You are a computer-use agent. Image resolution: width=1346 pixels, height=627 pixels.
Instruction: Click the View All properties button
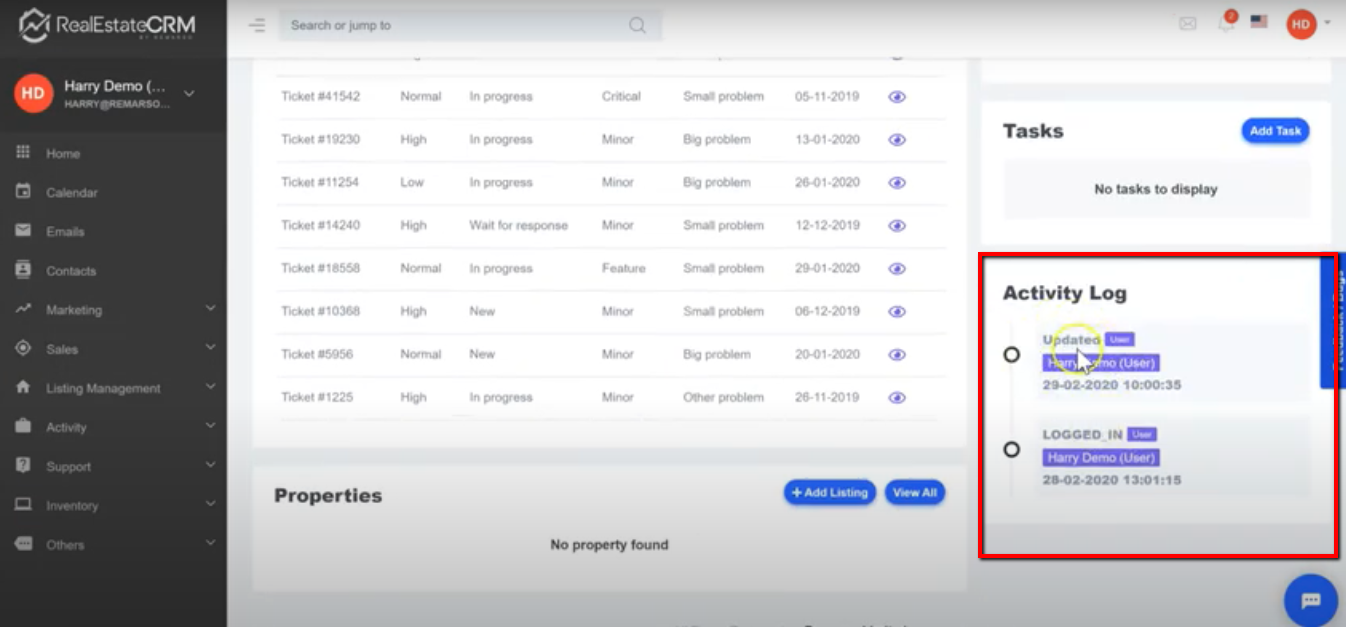pos(914,493)
